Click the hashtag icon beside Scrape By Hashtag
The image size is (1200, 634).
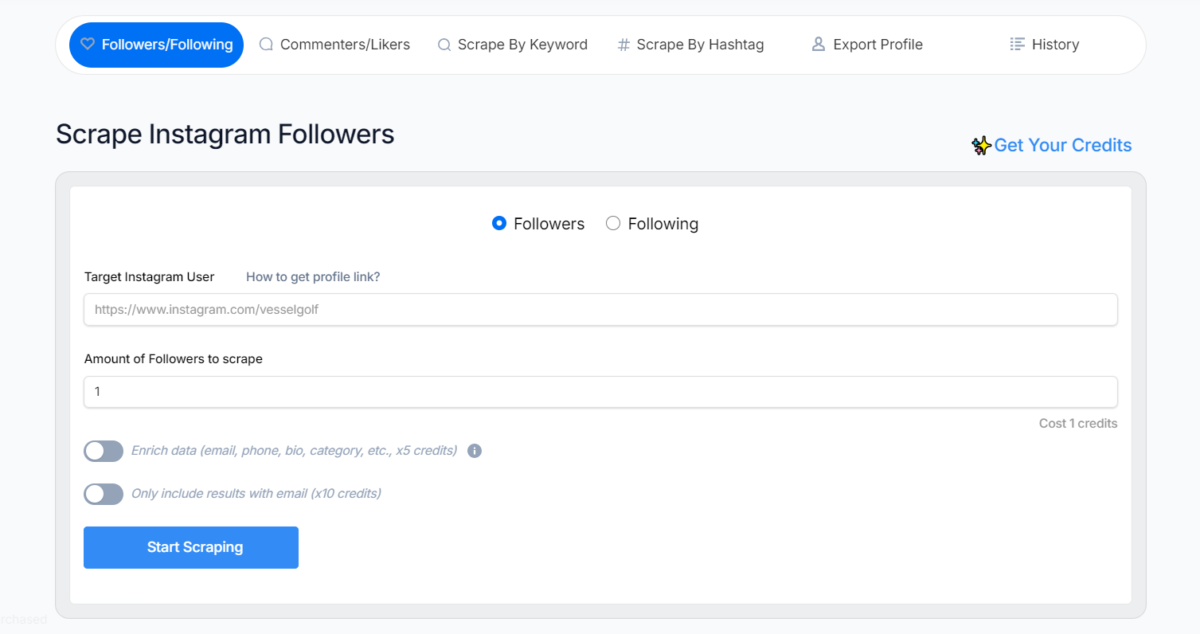point(624,45)
